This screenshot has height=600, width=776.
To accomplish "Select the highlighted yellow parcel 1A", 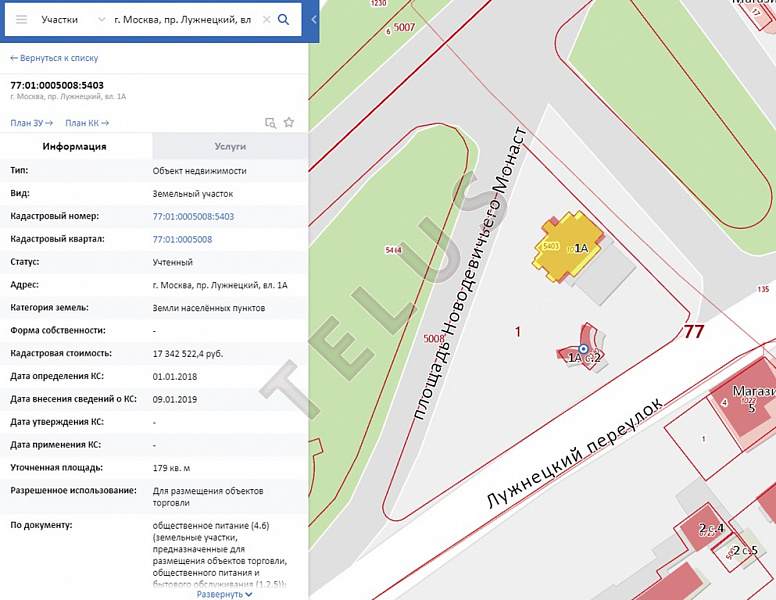I will pos(568,246).
